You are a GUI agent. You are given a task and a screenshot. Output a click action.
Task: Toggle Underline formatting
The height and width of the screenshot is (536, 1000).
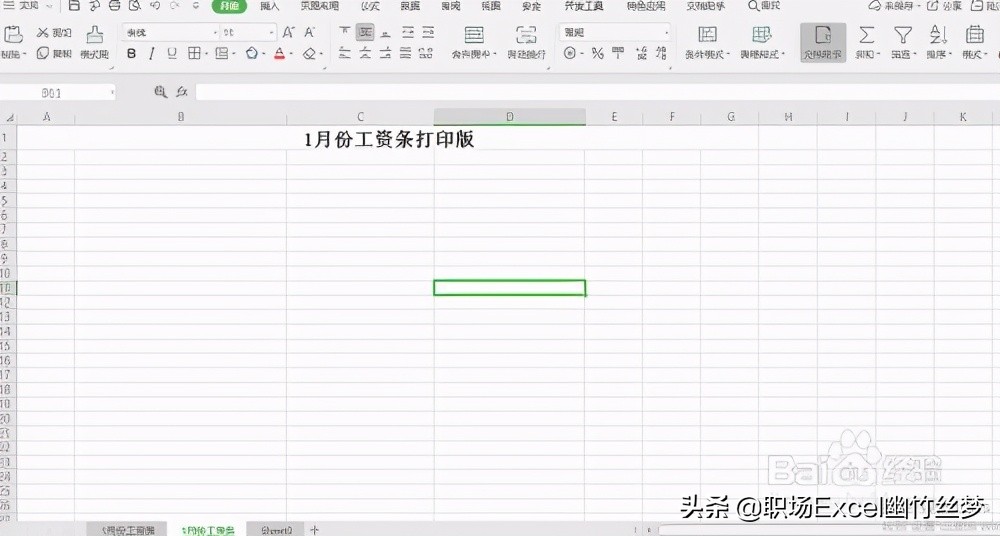tap(171, 54)
